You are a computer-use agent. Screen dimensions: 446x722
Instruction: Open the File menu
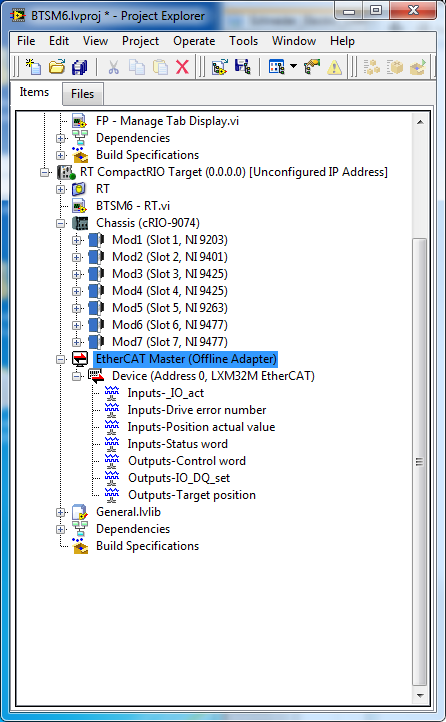[x=26, y=41]
